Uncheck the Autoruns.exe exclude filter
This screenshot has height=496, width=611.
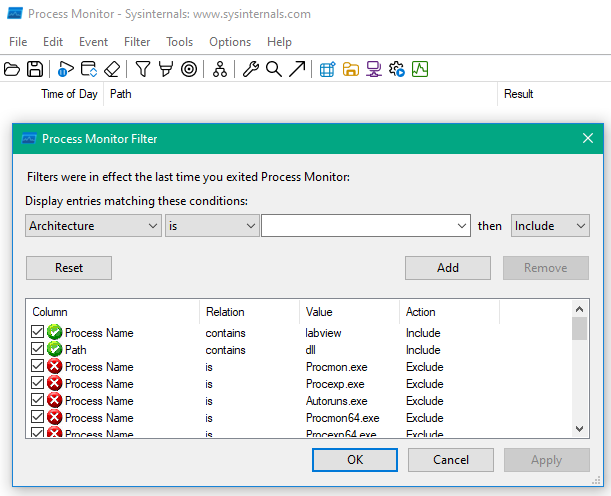(37, 400)
